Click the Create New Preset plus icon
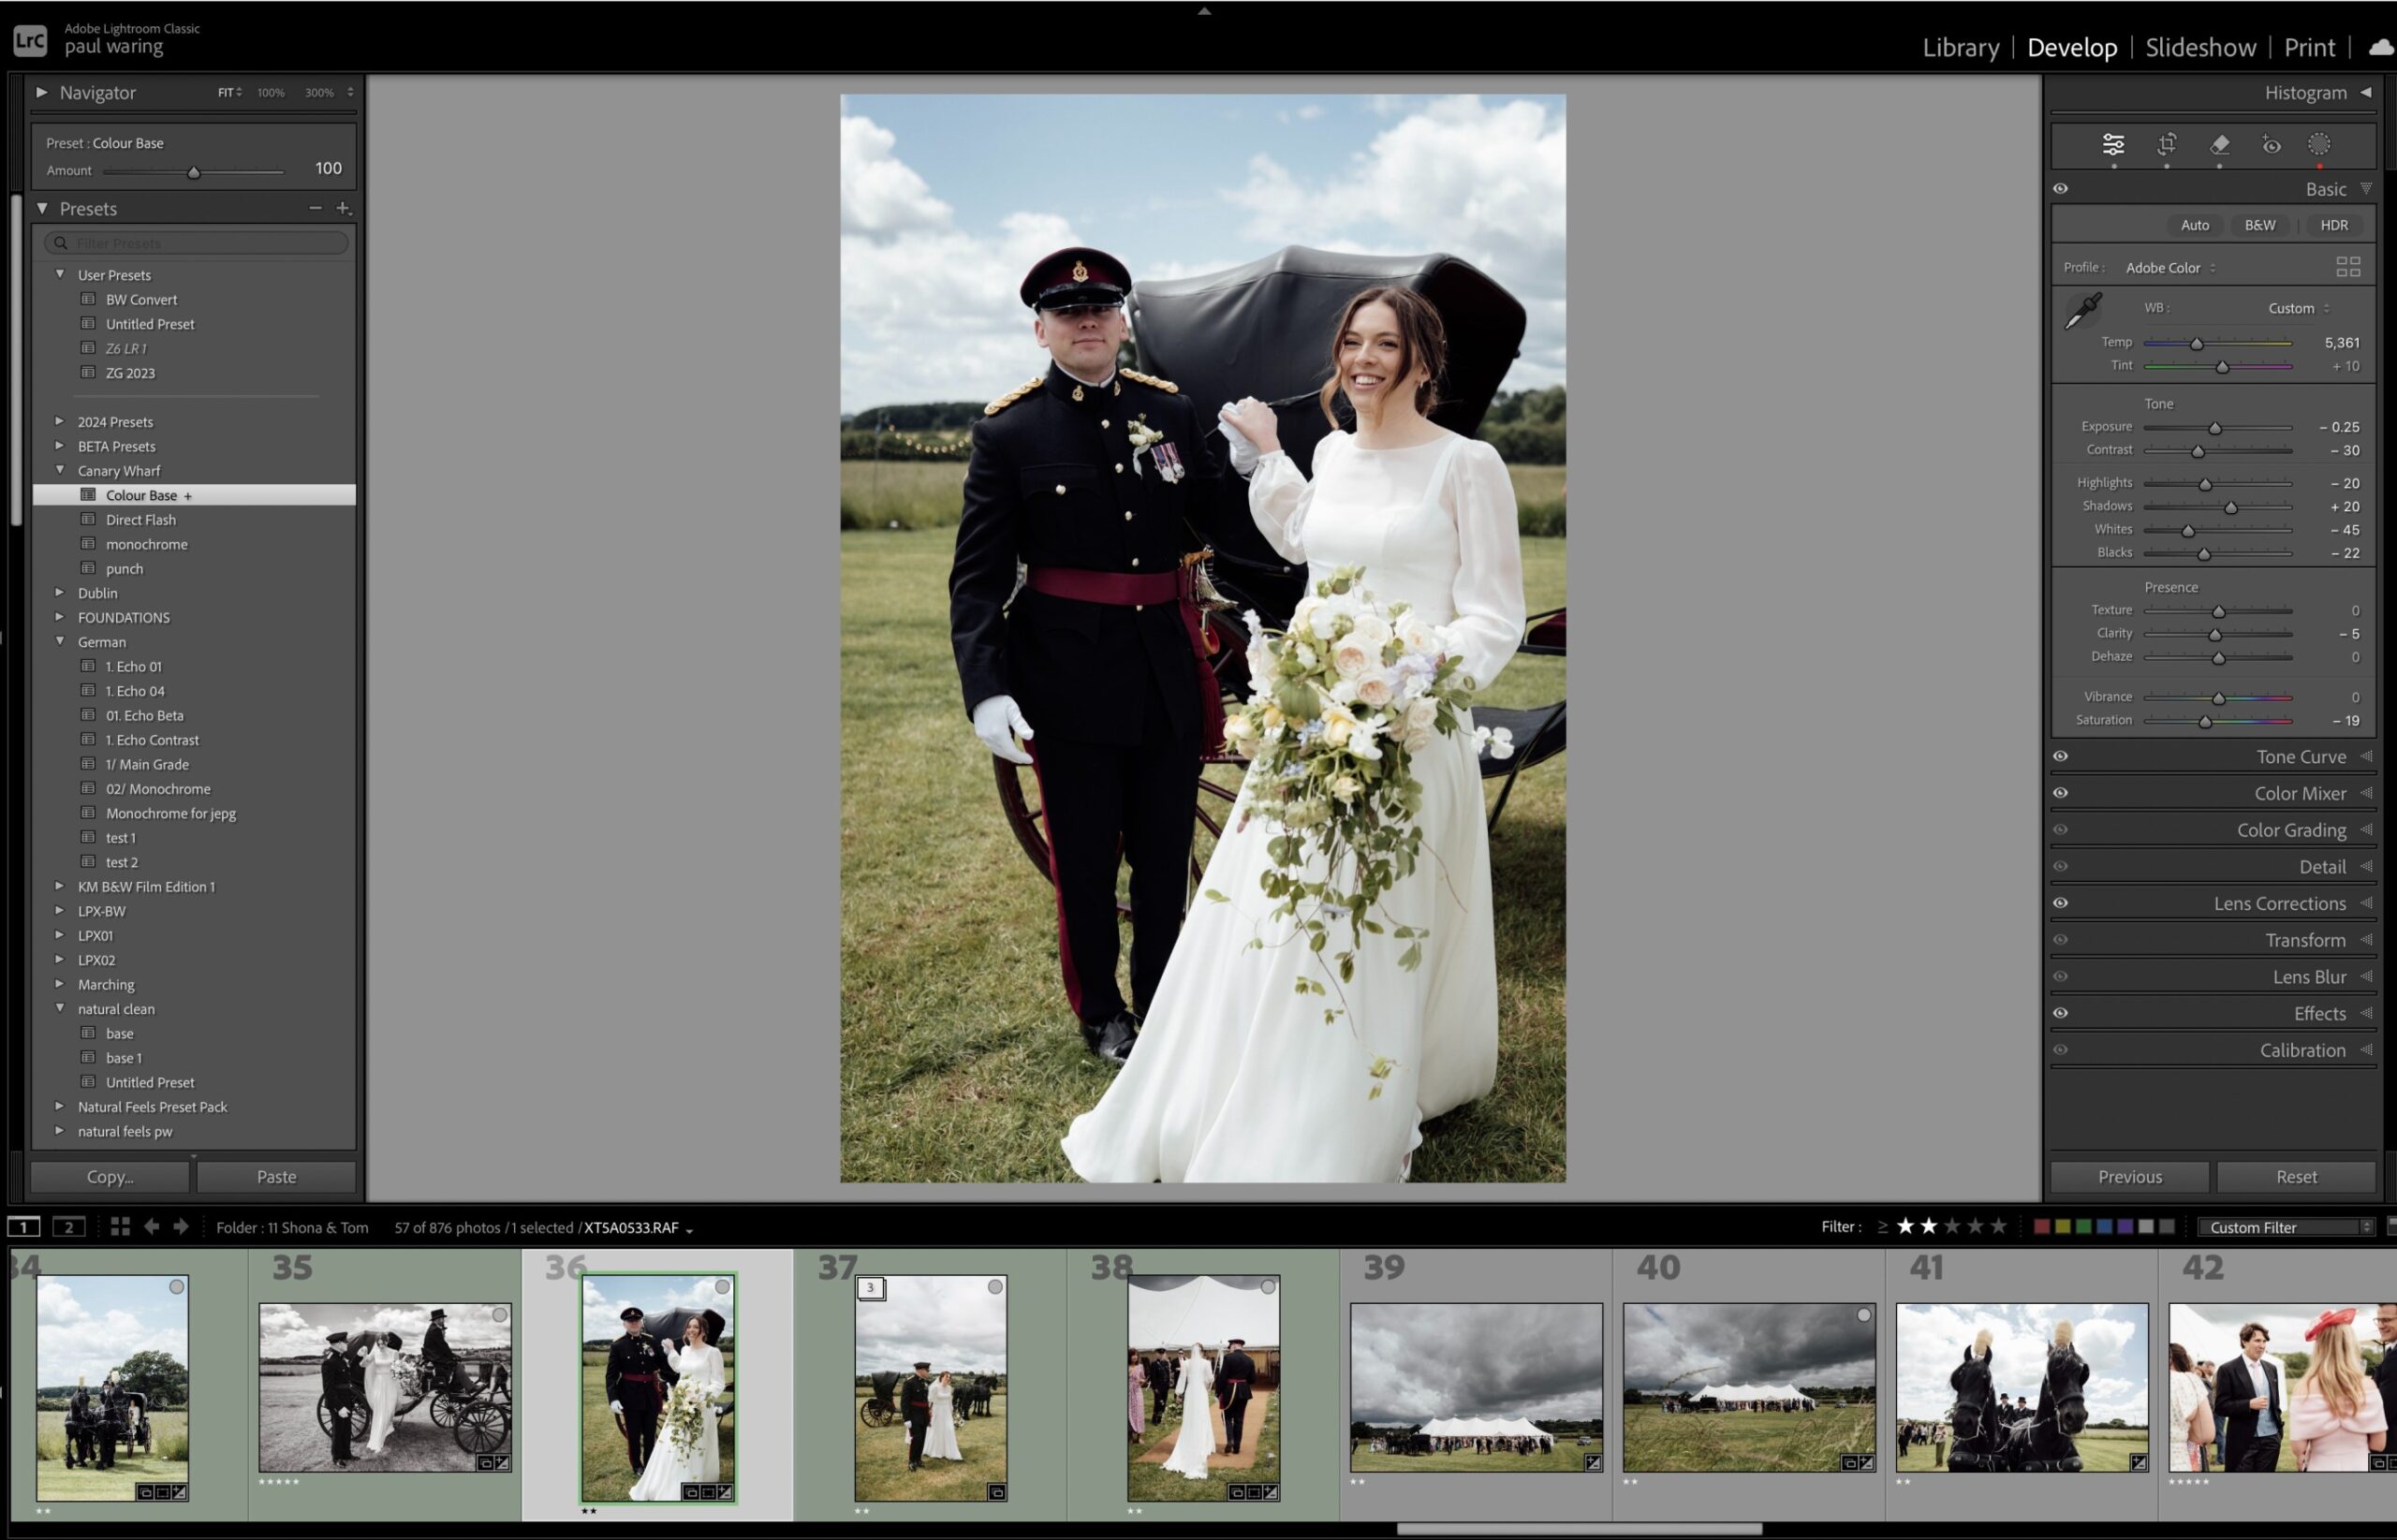This screenshot has width=2397, height=1540. (x=343, y=208)
